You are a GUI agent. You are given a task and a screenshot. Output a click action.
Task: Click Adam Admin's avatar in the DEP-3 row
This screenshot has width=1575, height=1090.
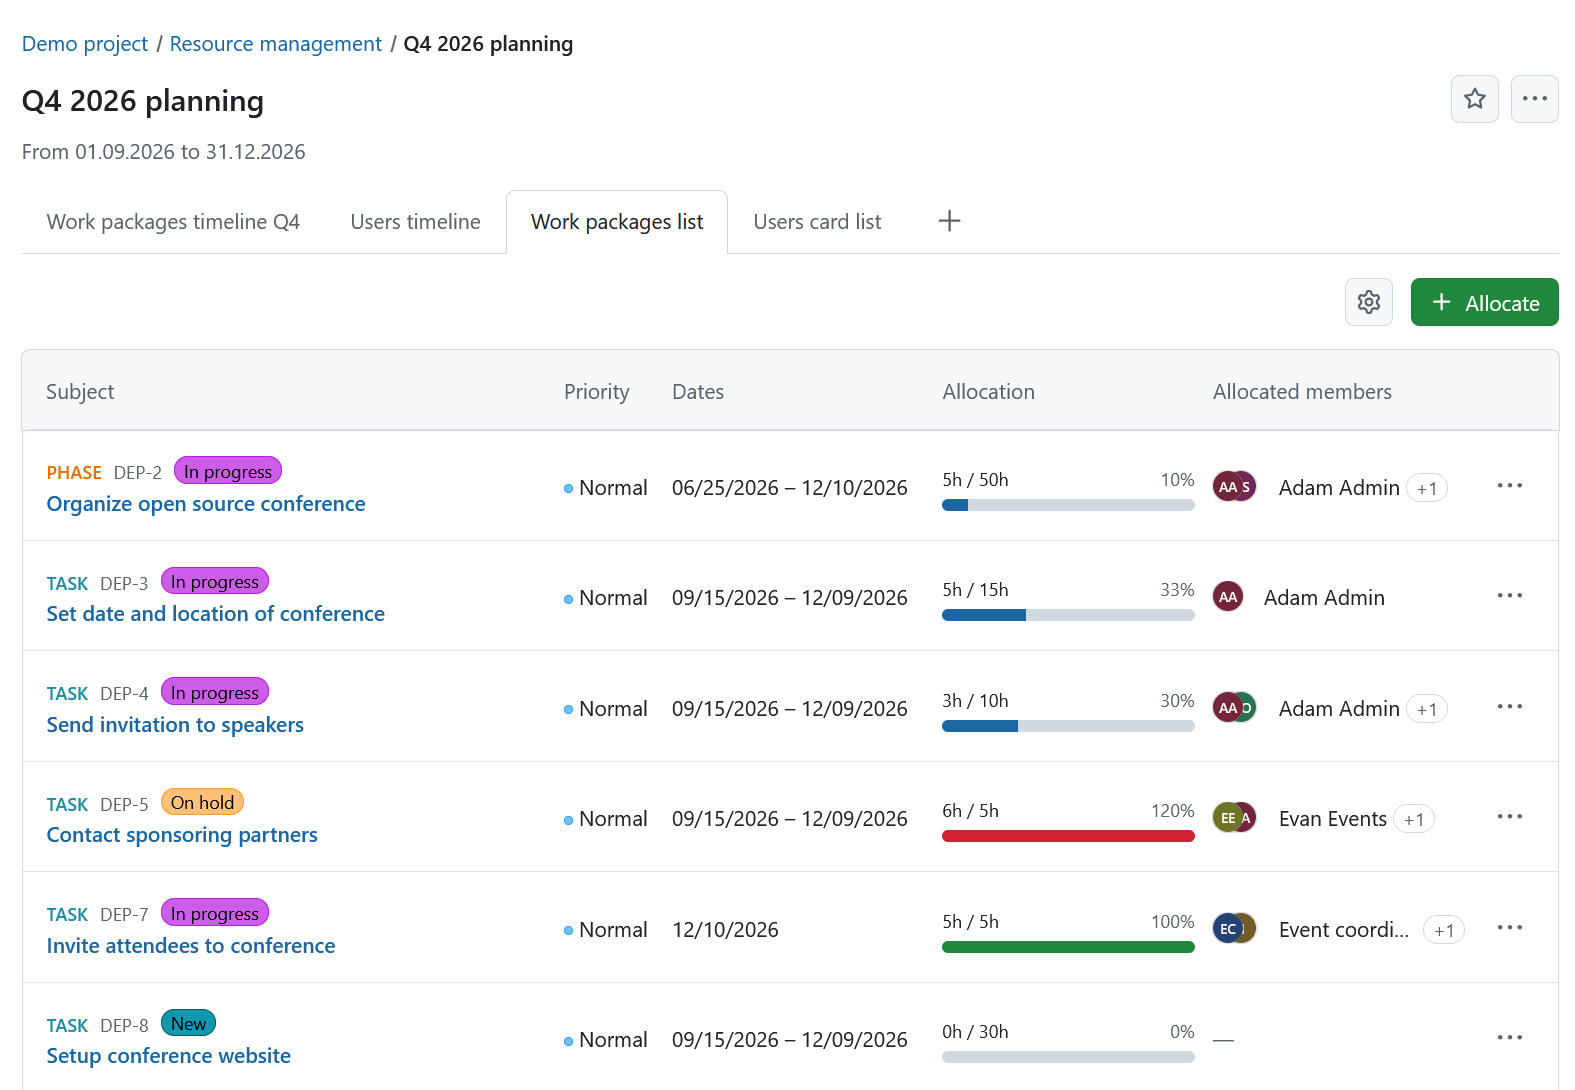pos(1228,597)
